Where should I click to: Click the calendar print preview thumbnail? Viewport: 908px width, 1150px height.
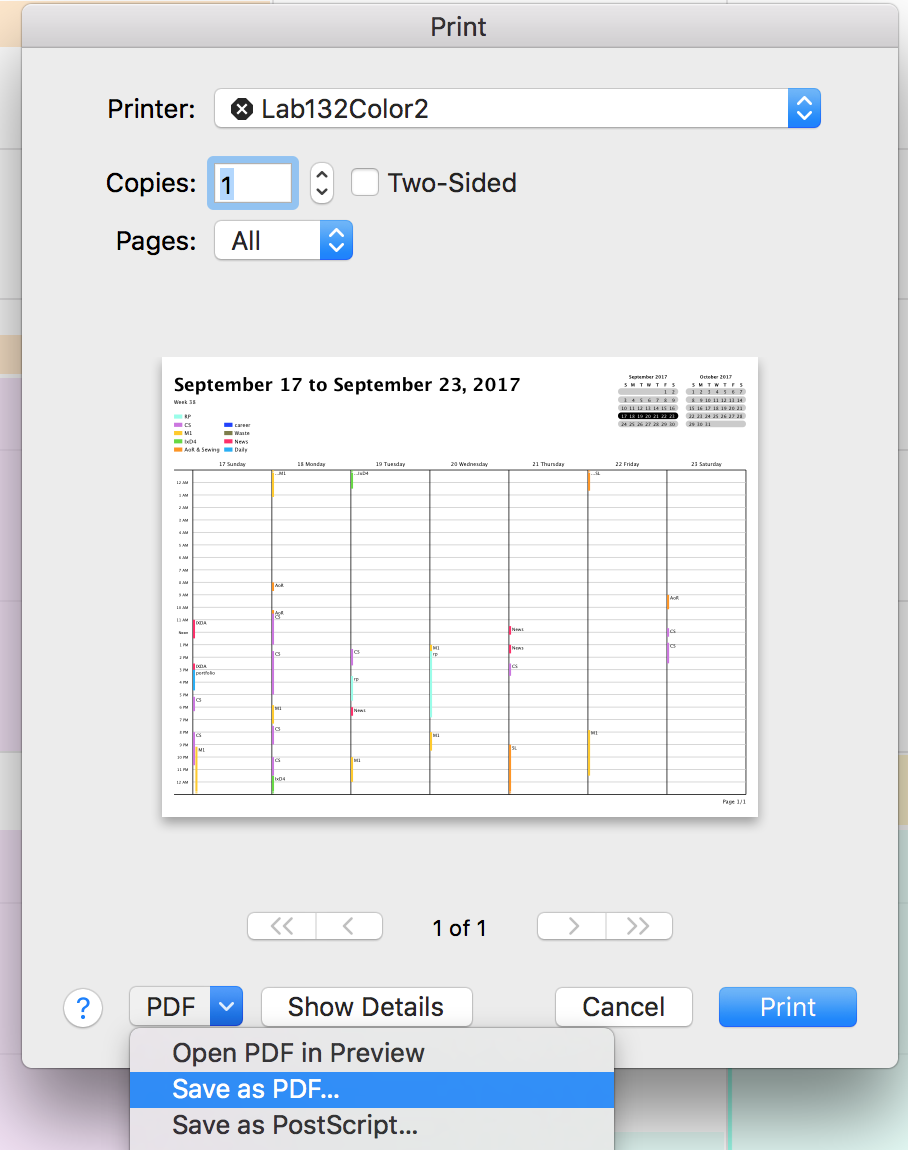(x=460, y=587)
